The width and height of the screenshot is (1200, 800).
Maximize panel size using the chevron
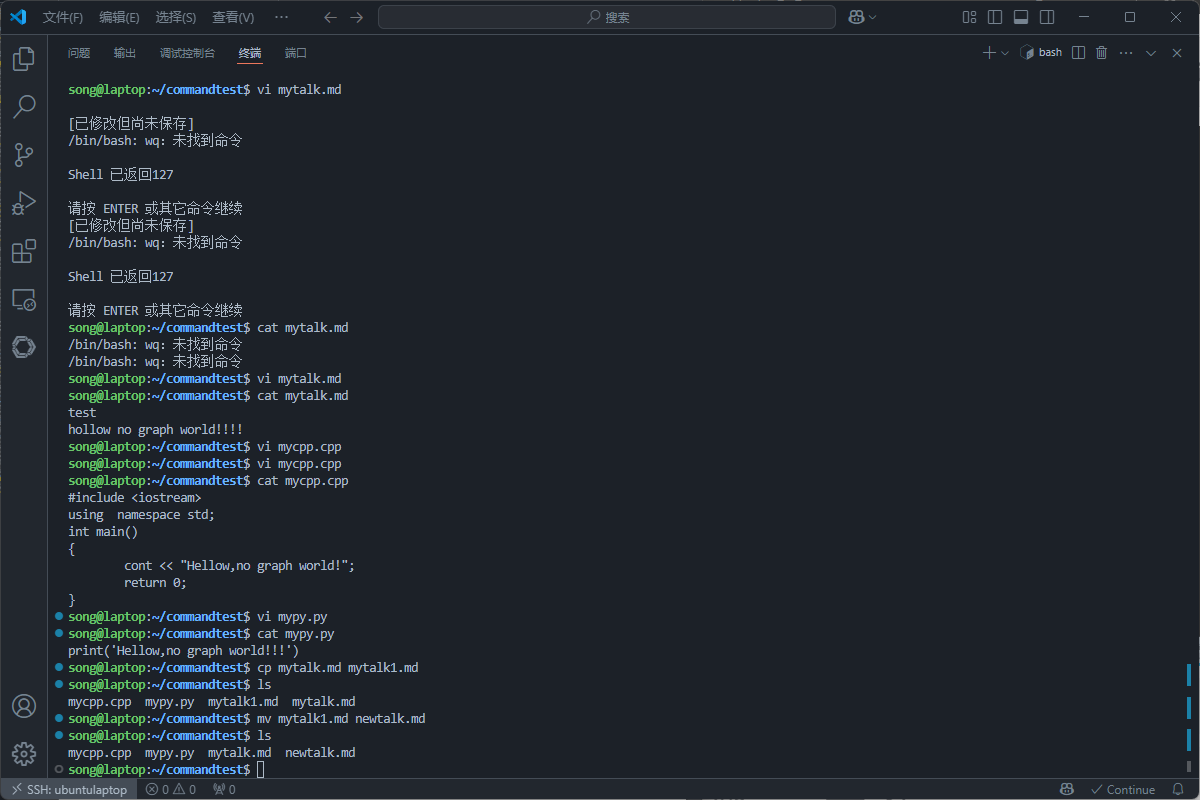(x=1151, y=53)
